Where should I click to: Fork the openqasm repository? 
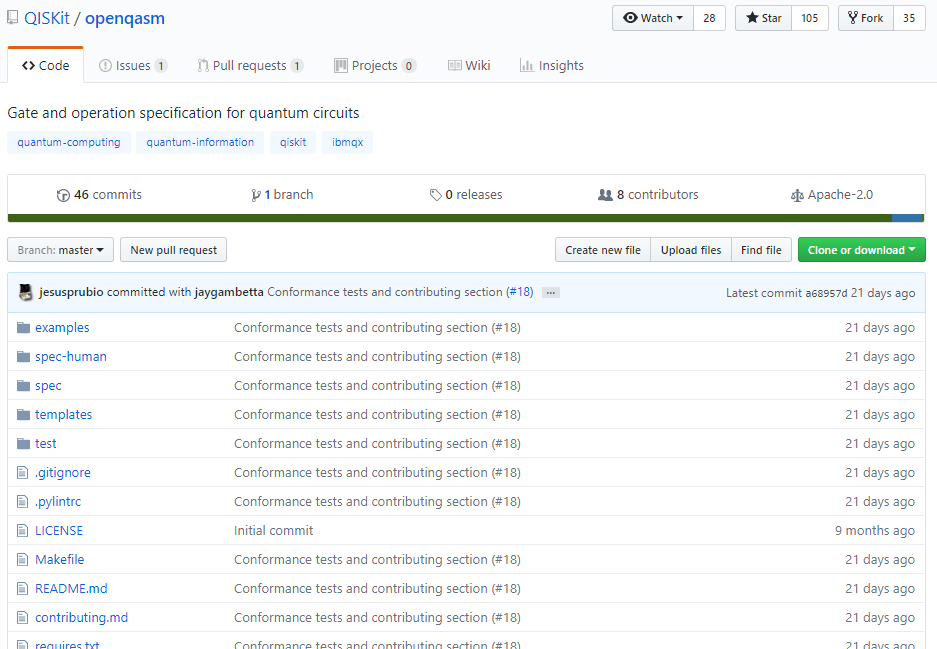[866, 18]
